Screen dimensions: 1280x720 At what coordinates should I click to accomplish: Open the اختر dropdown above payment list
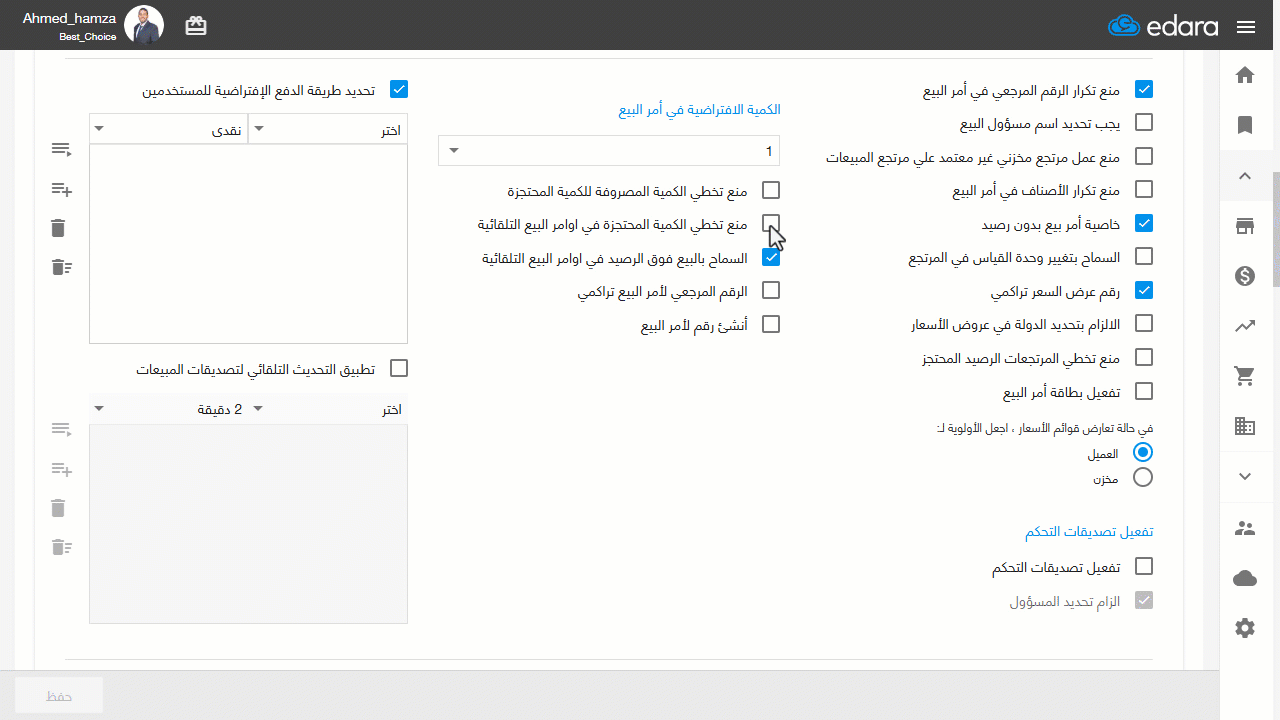[x=328, y=130]
